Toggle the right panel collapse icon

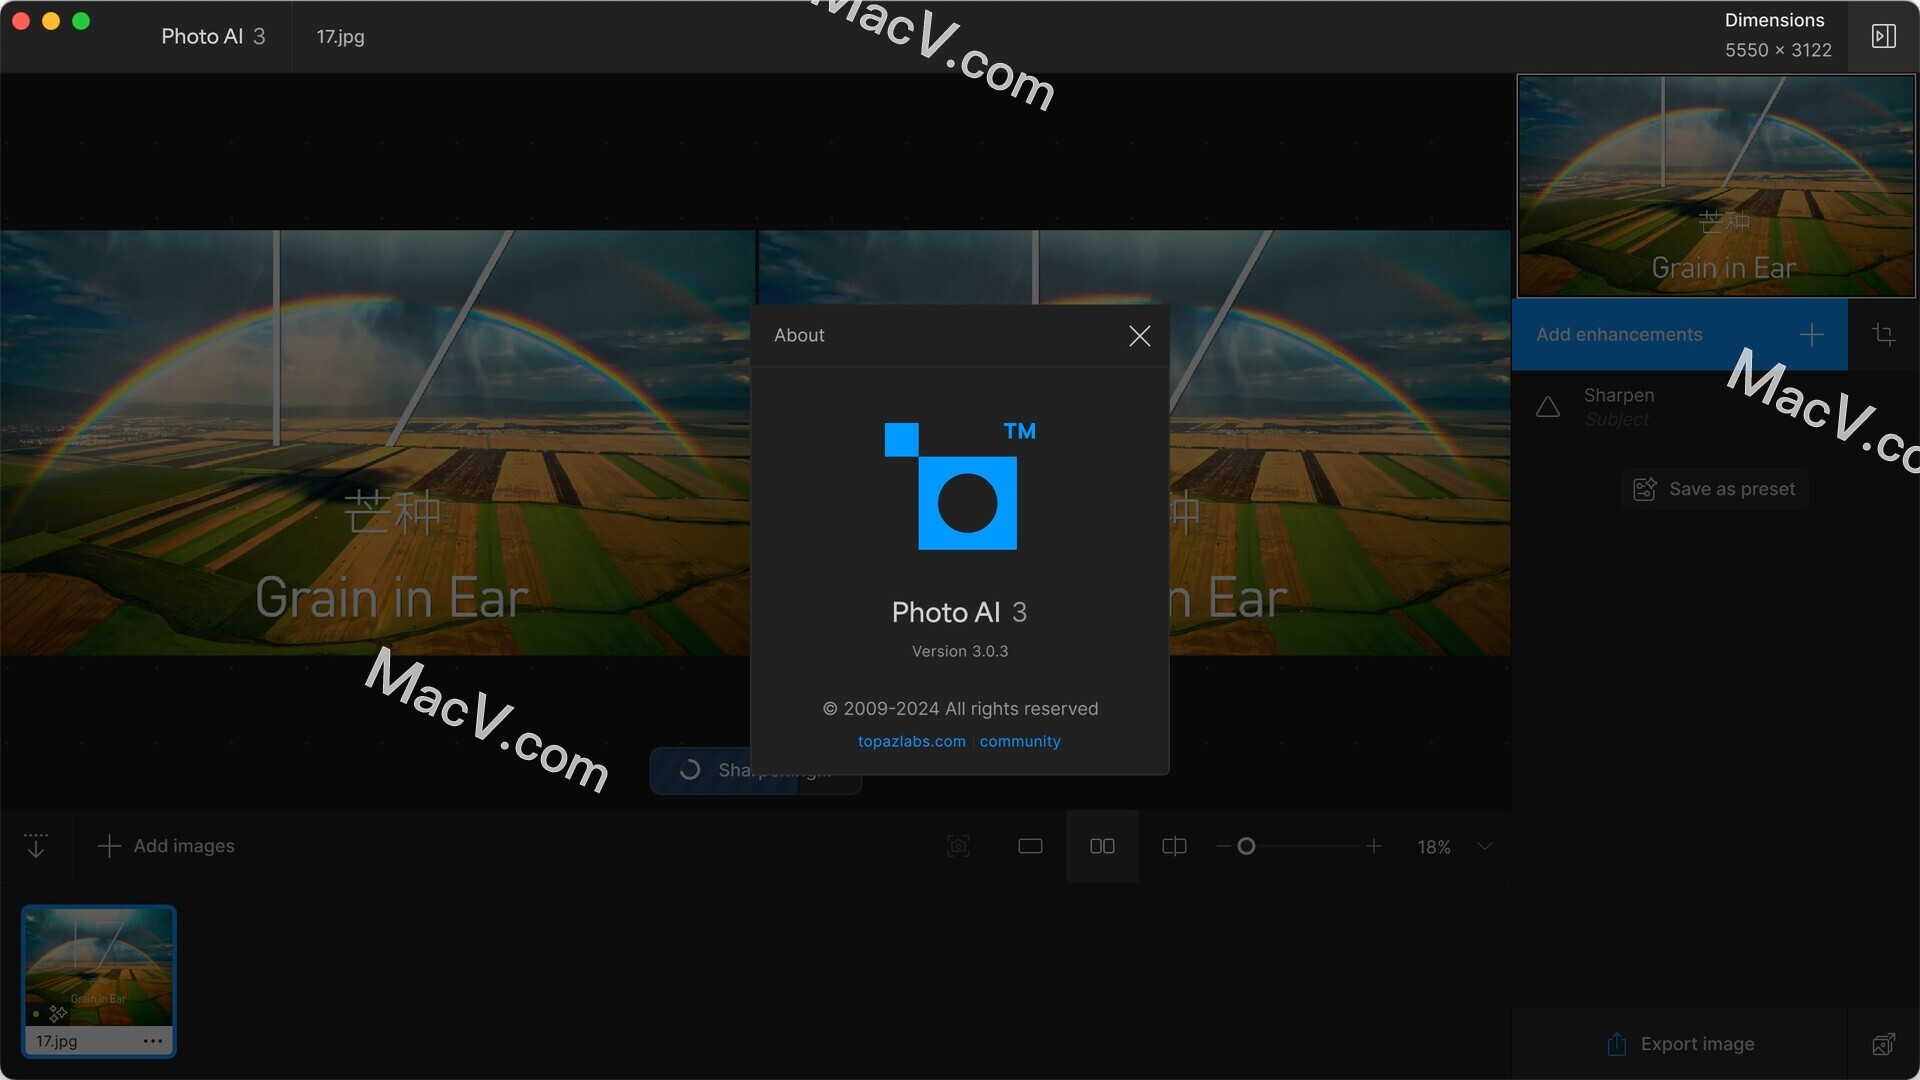1883,37
